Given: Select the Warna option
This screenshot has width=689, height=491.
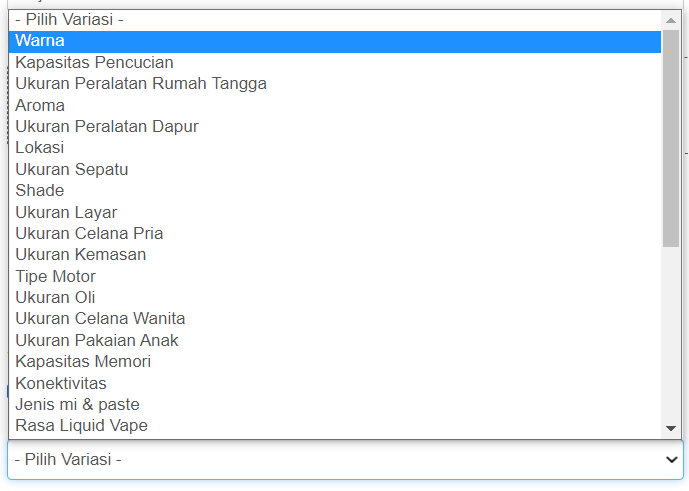Looking at the screenshot, I should tap(40, 41).
